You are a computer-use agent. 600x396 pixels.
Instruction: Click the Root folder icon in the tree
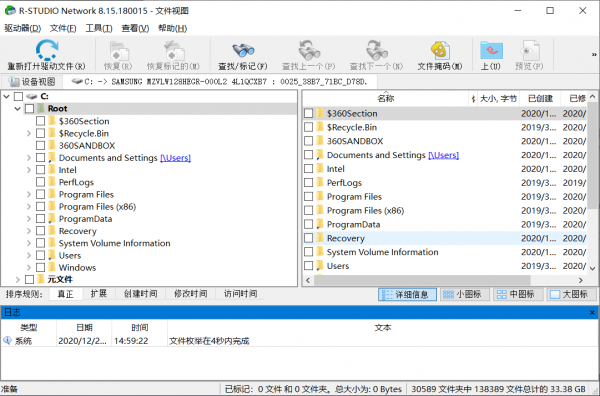(x=41, y=109)
